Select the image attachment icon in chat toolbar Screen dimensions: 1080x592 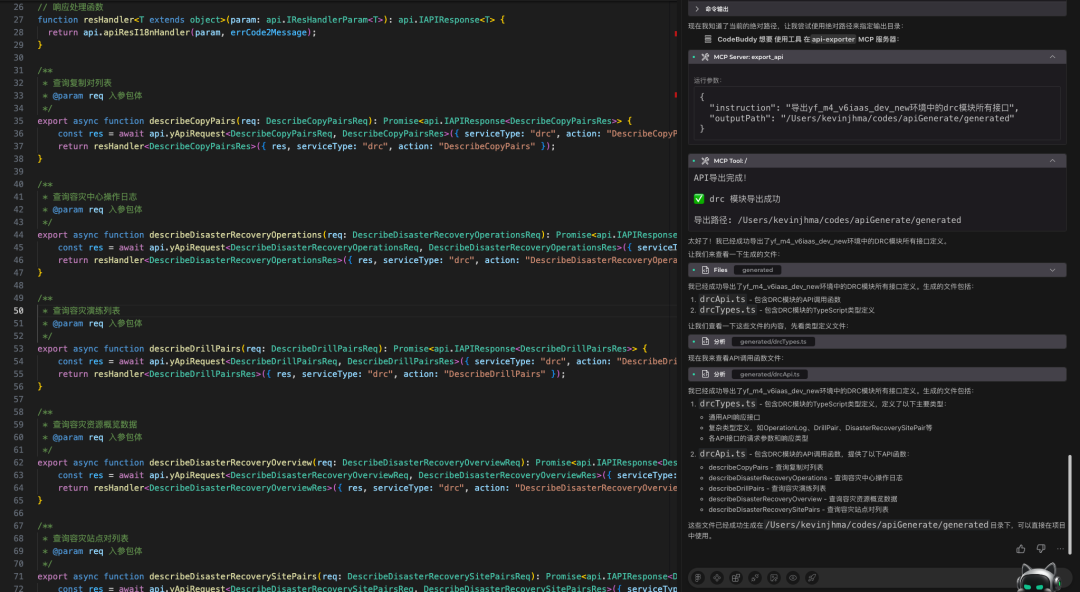pyautogui.click(x=773, y=577)
